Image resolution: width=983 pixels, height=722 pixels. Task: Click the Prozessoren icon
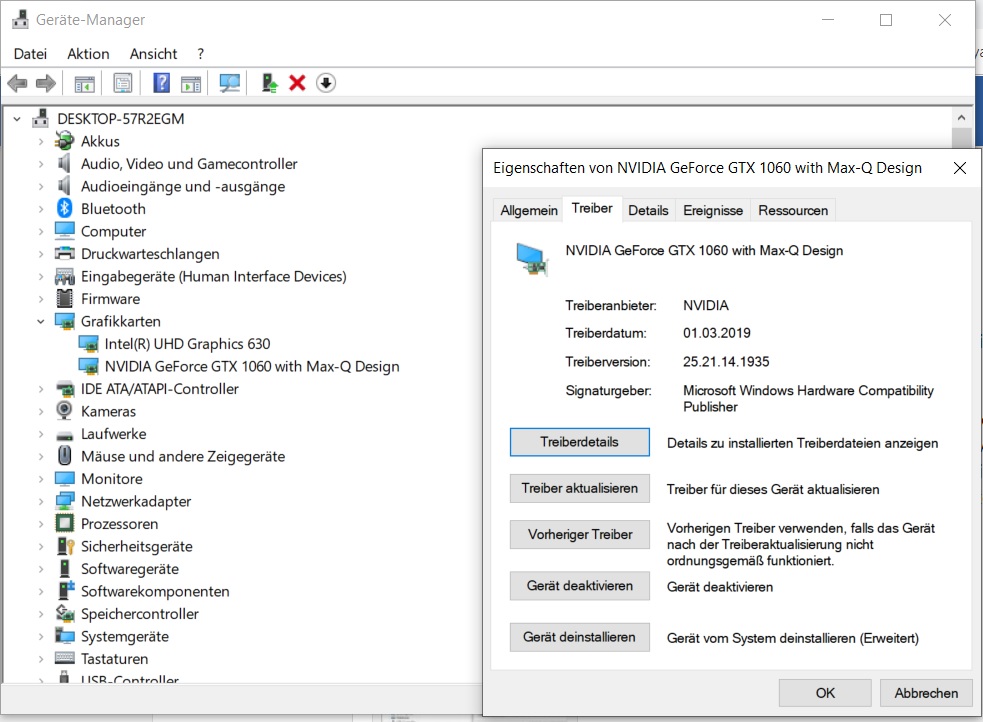click(65, 523)
